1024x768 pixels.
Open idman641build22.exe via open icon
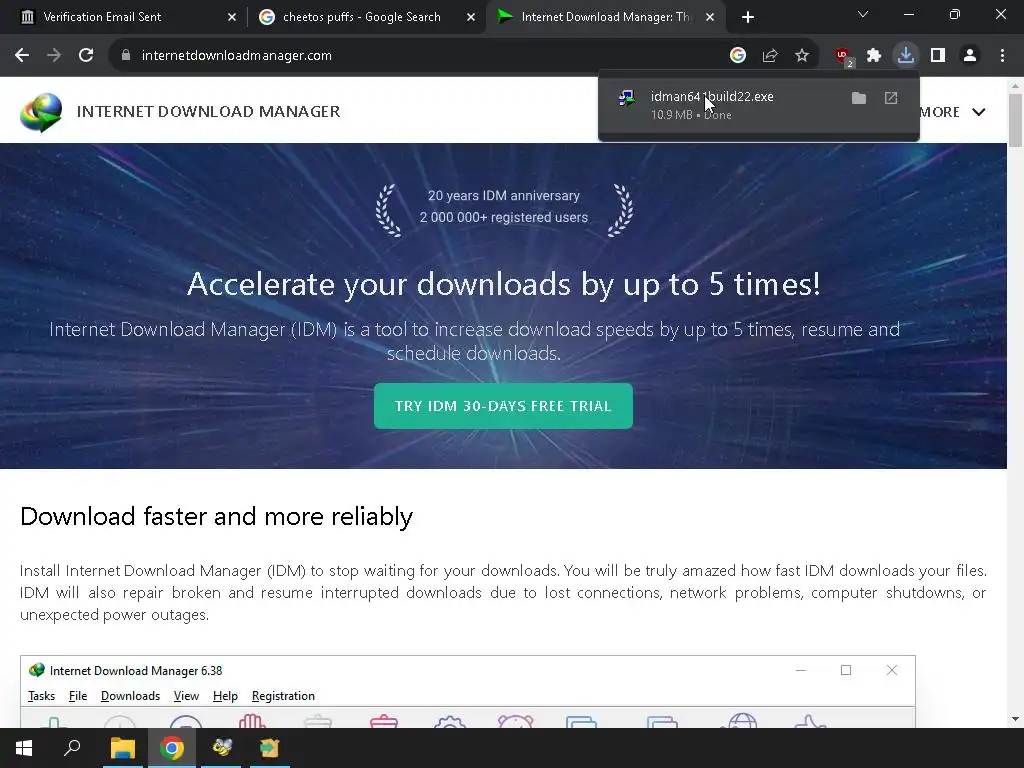891,98
